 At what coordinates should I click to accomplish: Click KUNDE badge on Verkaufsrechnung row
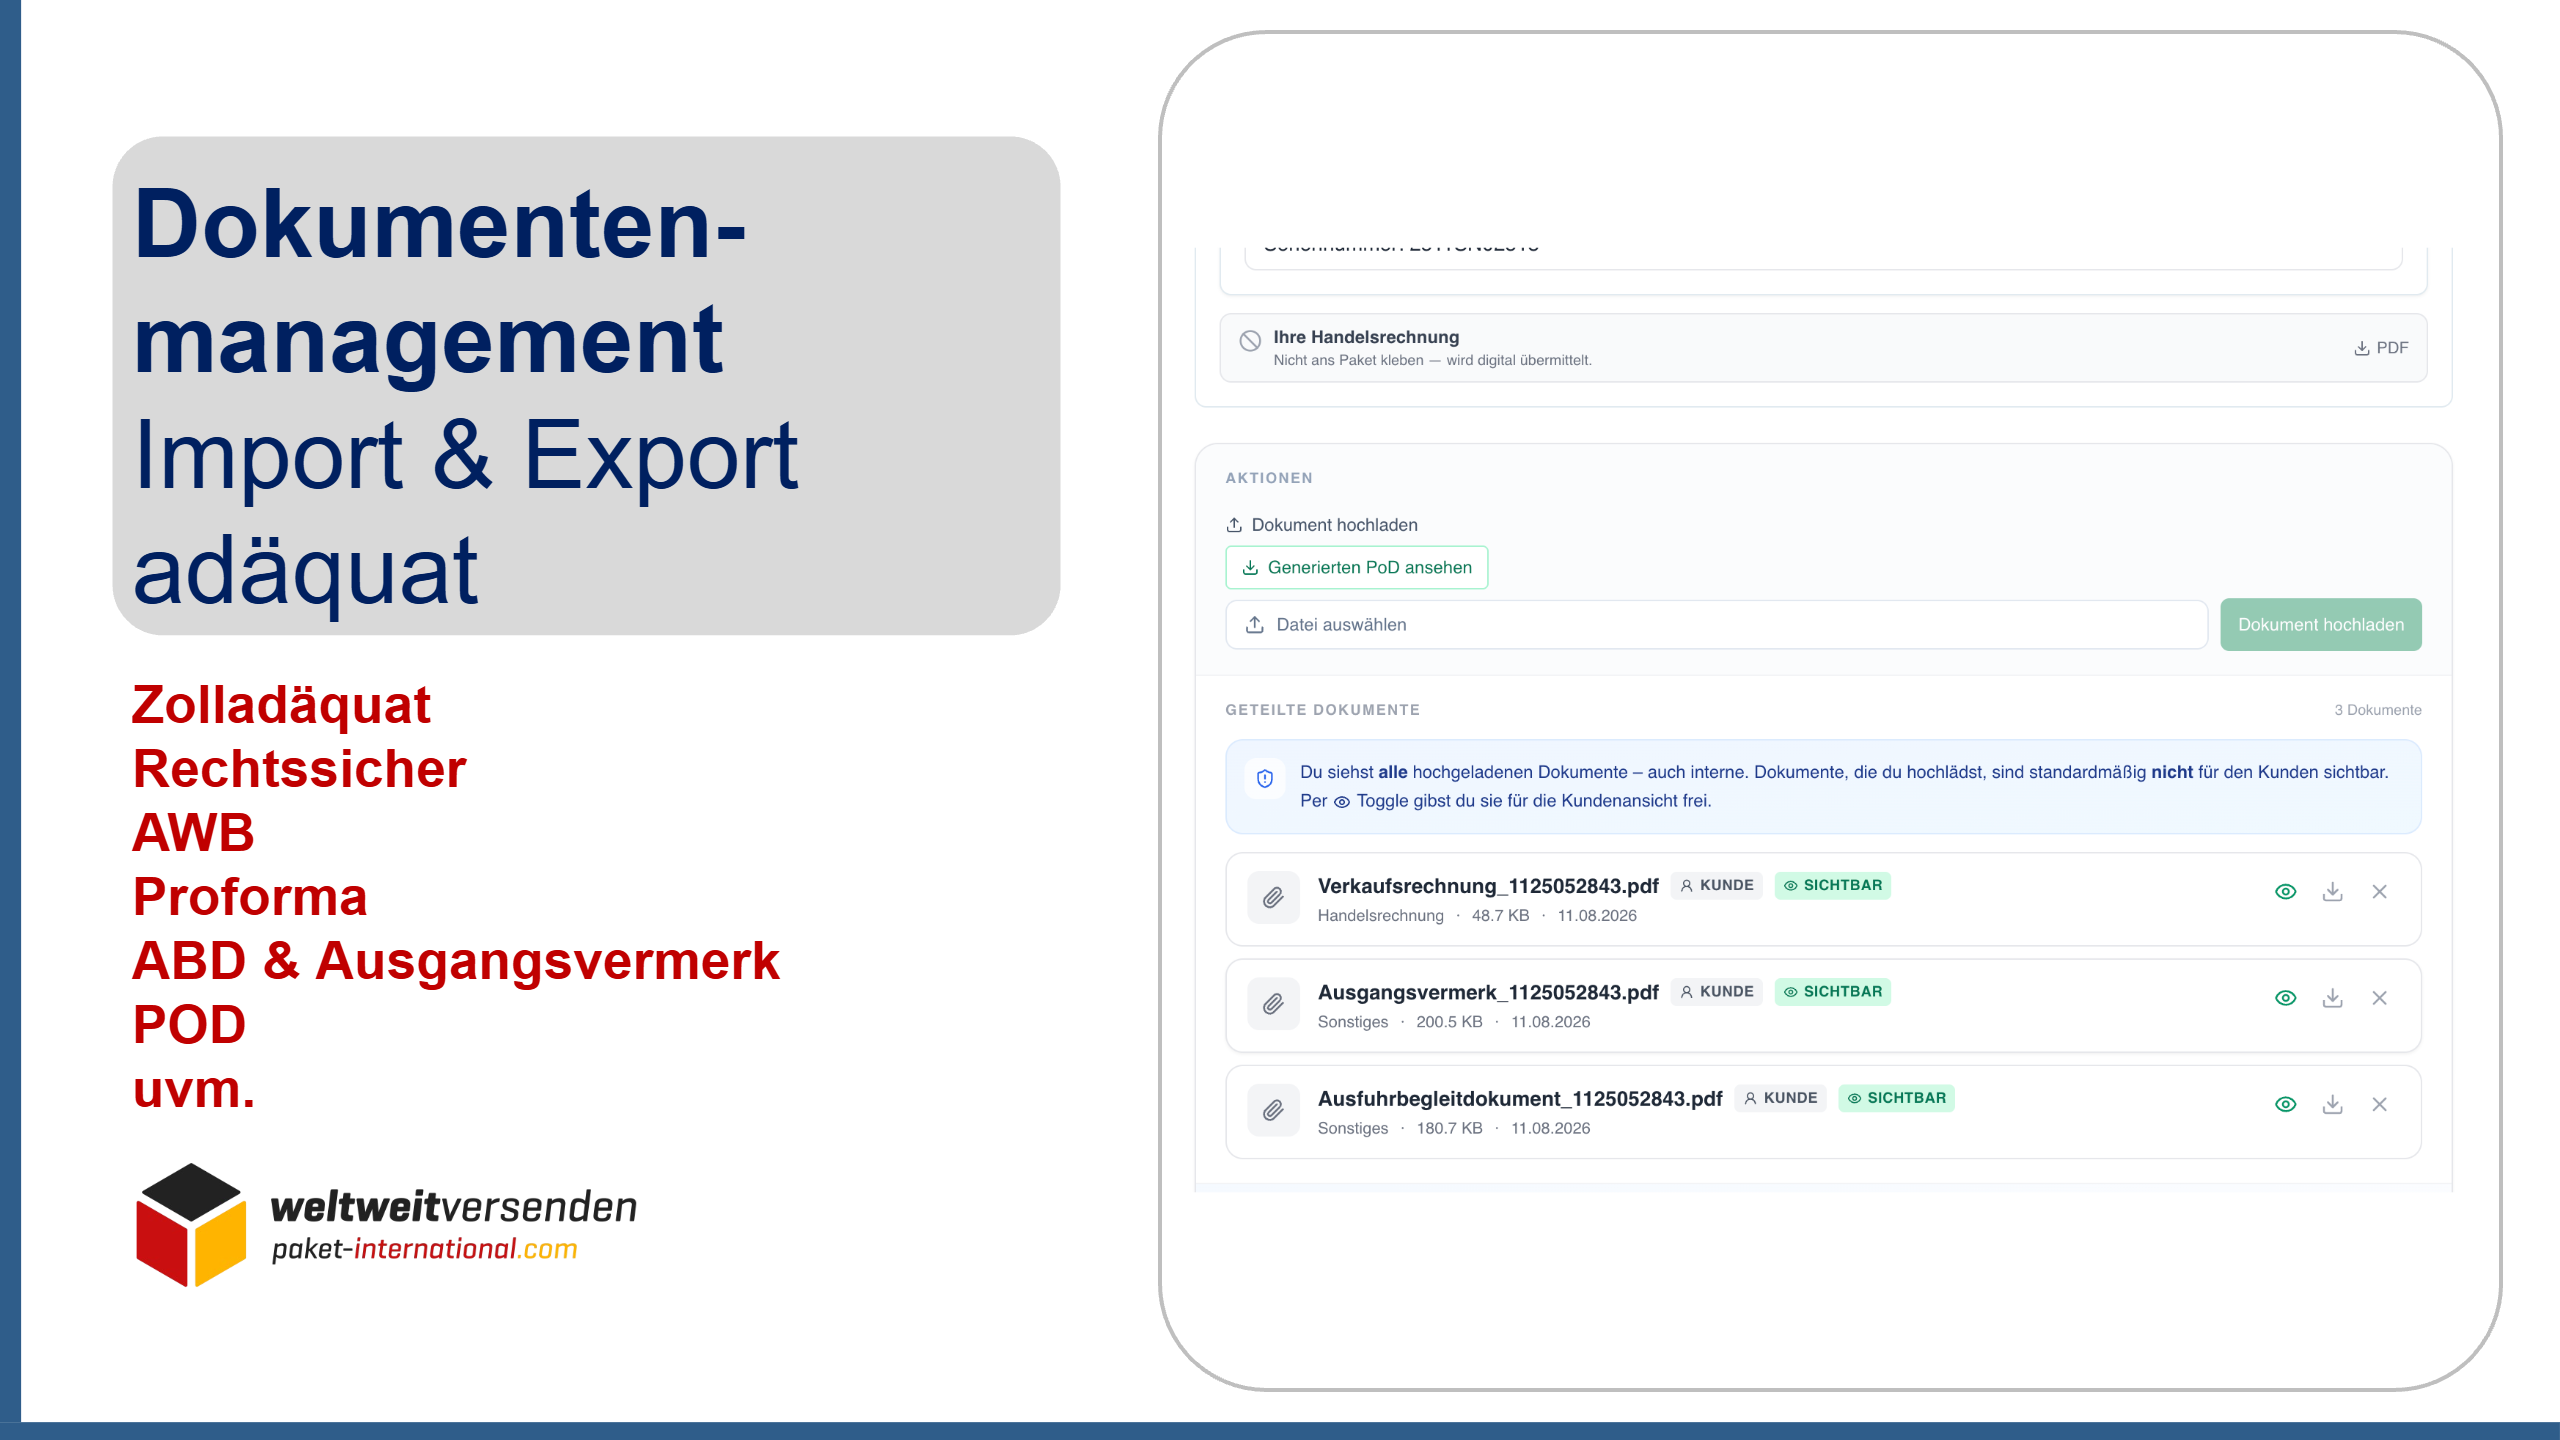pyautogui.click(x=1717, y=885)
